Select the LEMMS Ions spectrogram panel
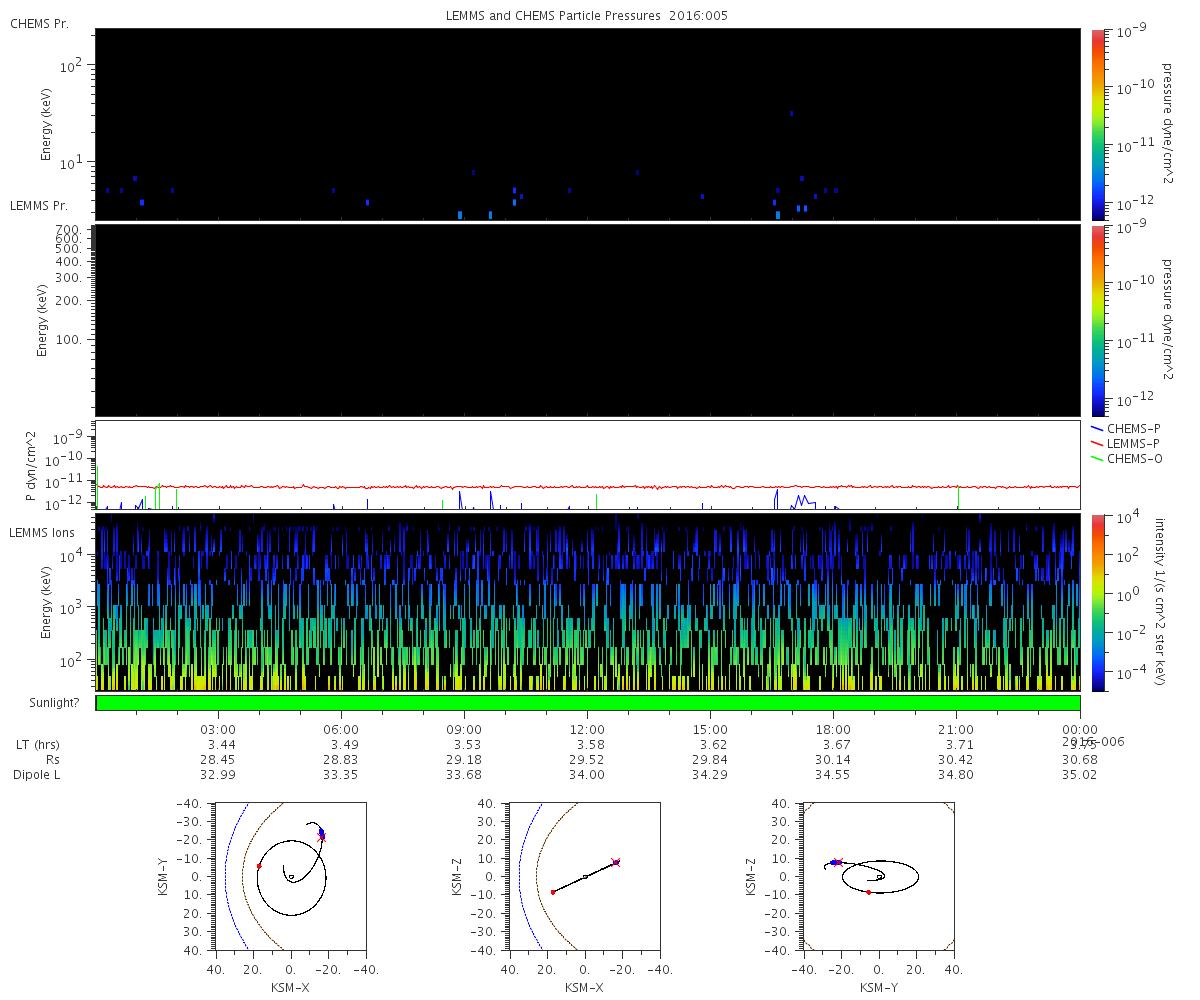This screenshot has width=1200, height=1000. [588, 602]
